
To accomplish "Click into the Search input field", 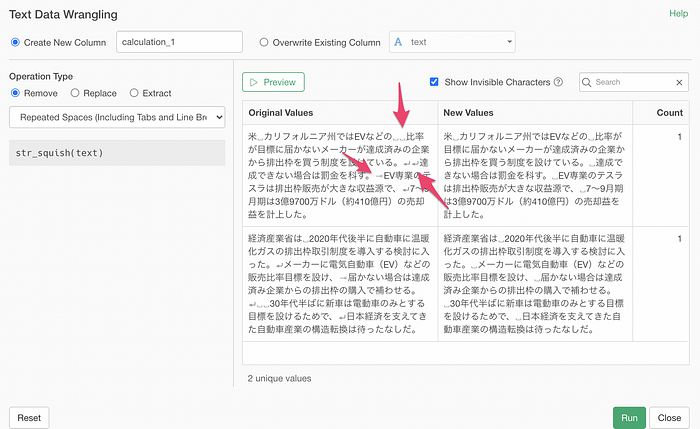I will click(x=633, y=82).
